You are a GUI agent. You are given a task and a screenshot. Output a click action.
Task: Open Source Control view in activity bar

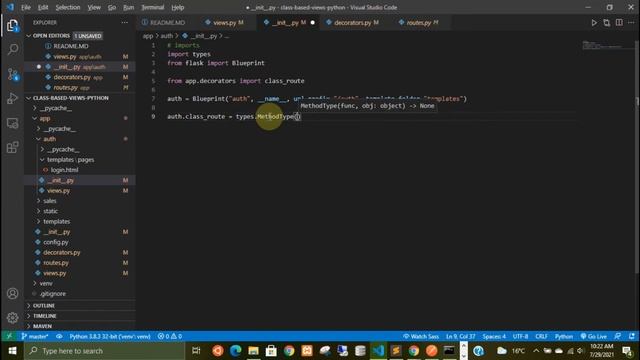12,74
